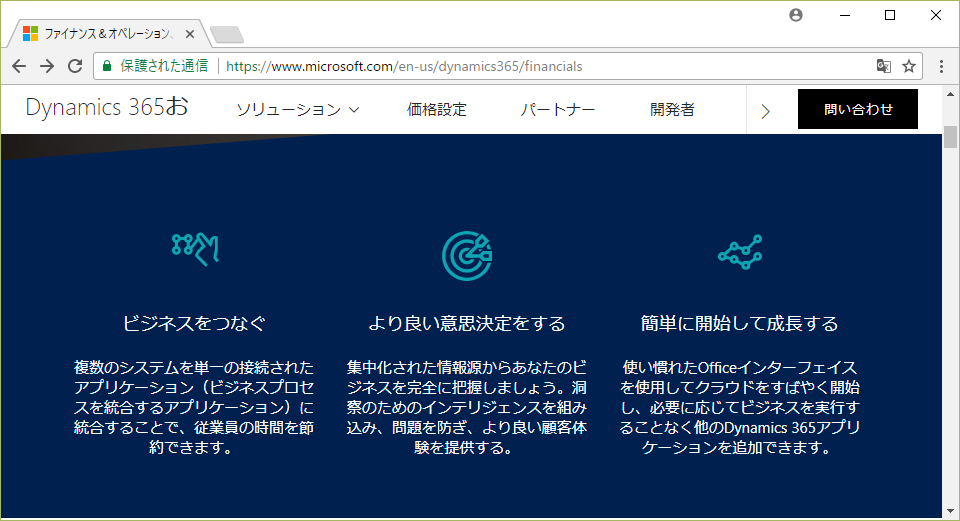Open the 価格設定 nav item
The width and height of the screenshot is (960, 521).
click(437, 110)
